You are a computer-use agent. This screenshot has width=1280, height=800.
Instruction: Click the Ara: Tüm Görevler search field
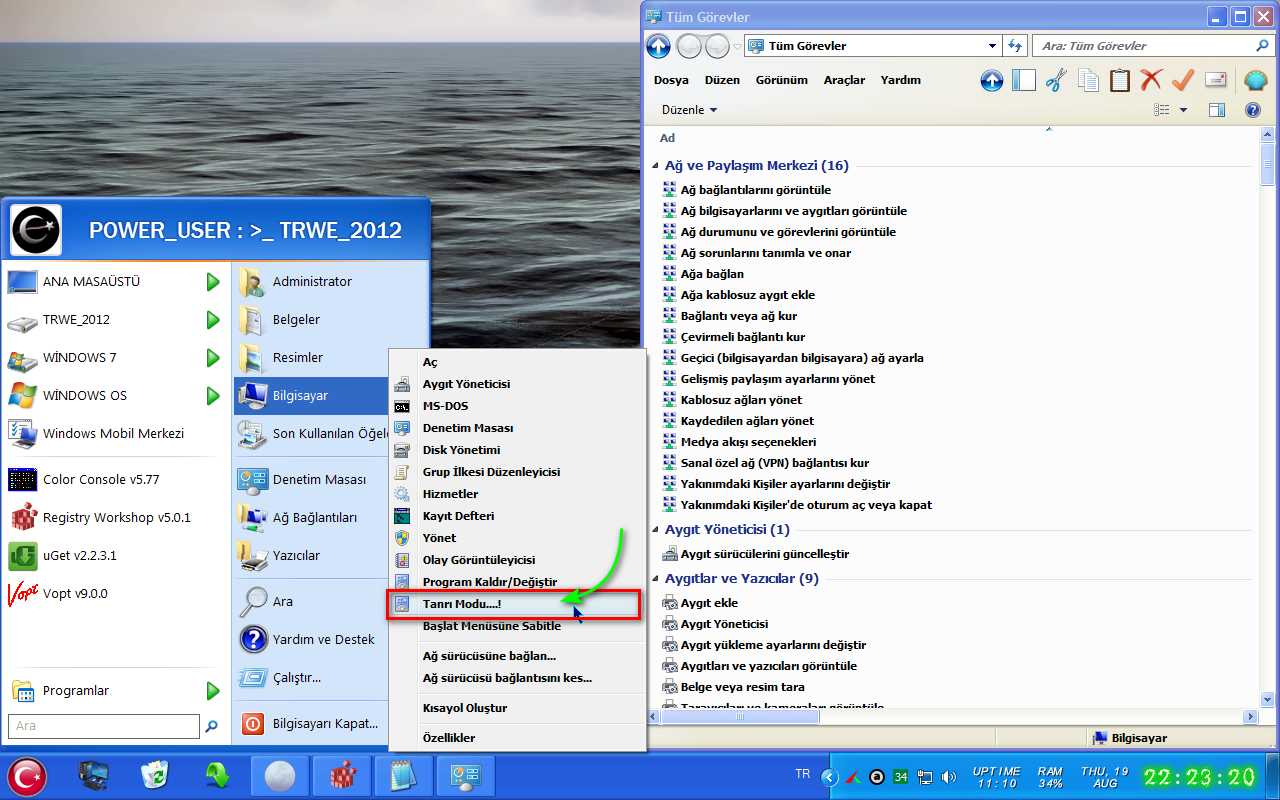pyautogui.click(x=1144, y=46)
